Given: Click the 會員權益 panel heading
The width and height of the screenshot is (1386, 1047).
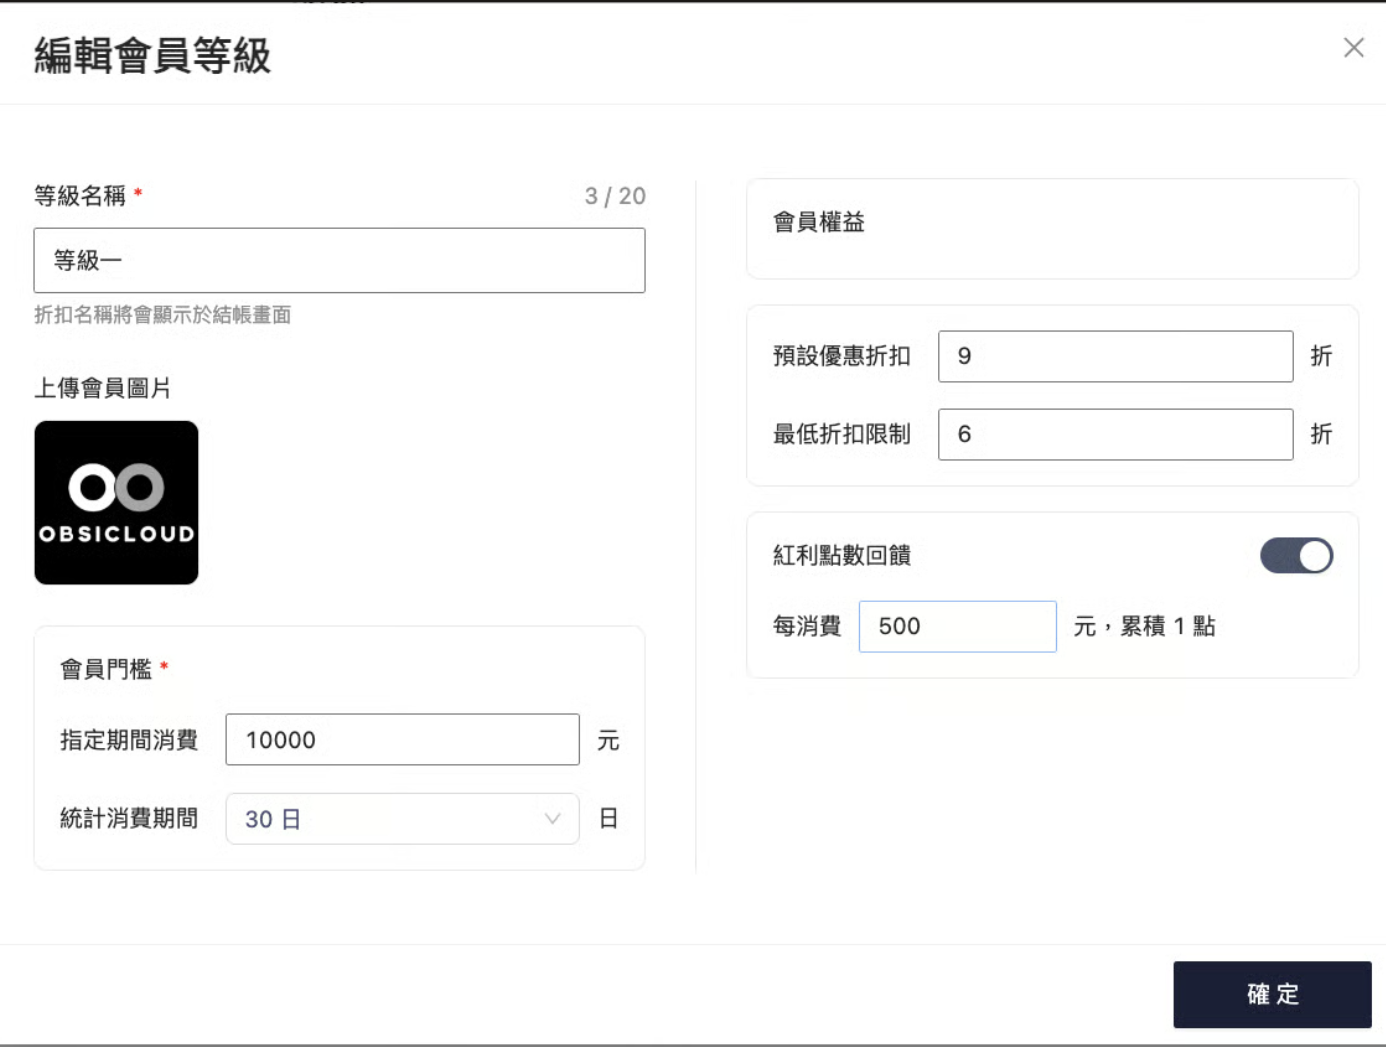Looking at the screenshot, I should [x=819, y=223].
